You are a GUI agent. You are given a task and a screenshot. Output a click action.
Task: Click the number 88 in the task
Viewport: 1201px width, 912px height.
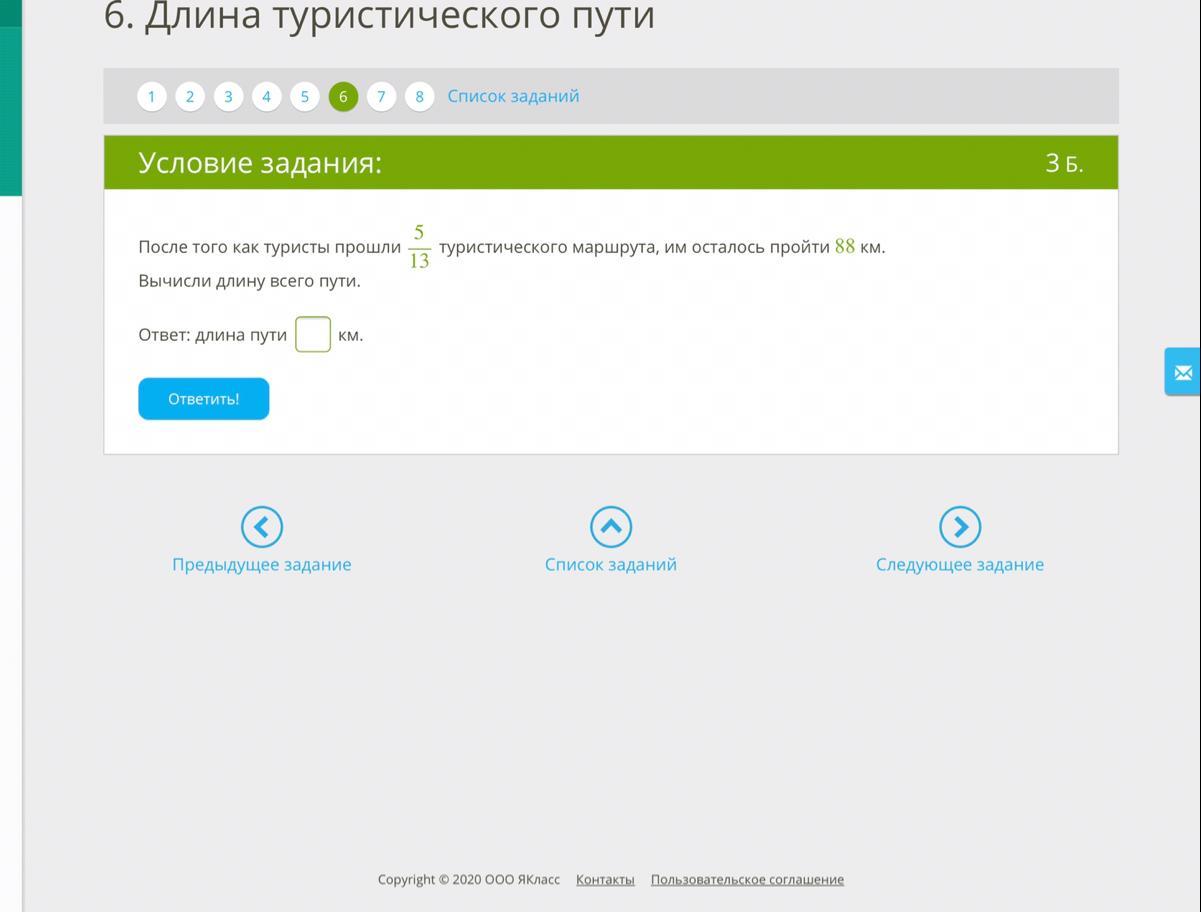tap(845, 246)
